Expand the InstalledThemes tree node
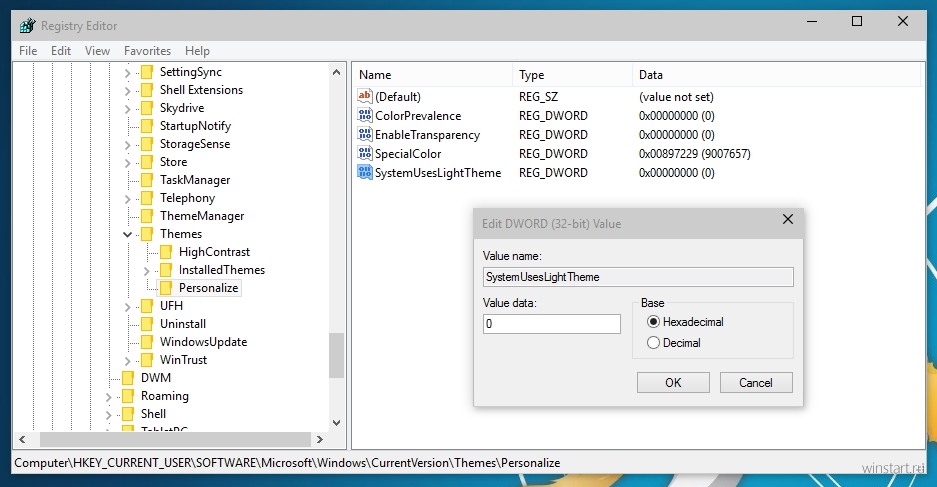 pyautogui.click(x=147, y=270)
